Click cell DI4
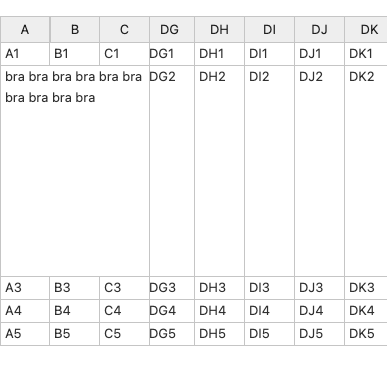 pyautogui.click(x=270, y=311)
